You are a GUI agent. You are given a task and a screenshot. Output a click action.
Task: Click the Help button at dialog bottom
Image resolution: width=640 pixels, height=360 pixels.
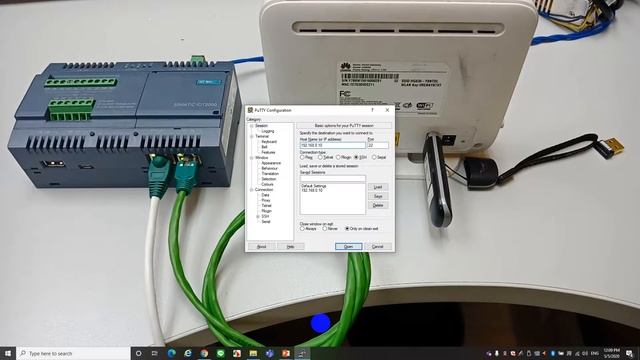pos(291,247)
